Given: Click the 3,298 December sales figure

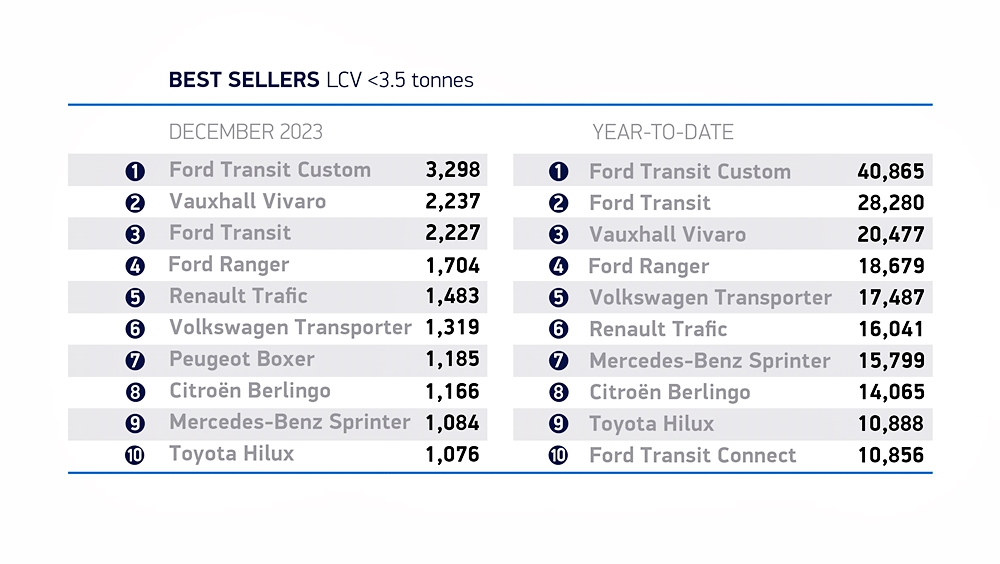Looking at the screenshot, I should click(453, 170).
